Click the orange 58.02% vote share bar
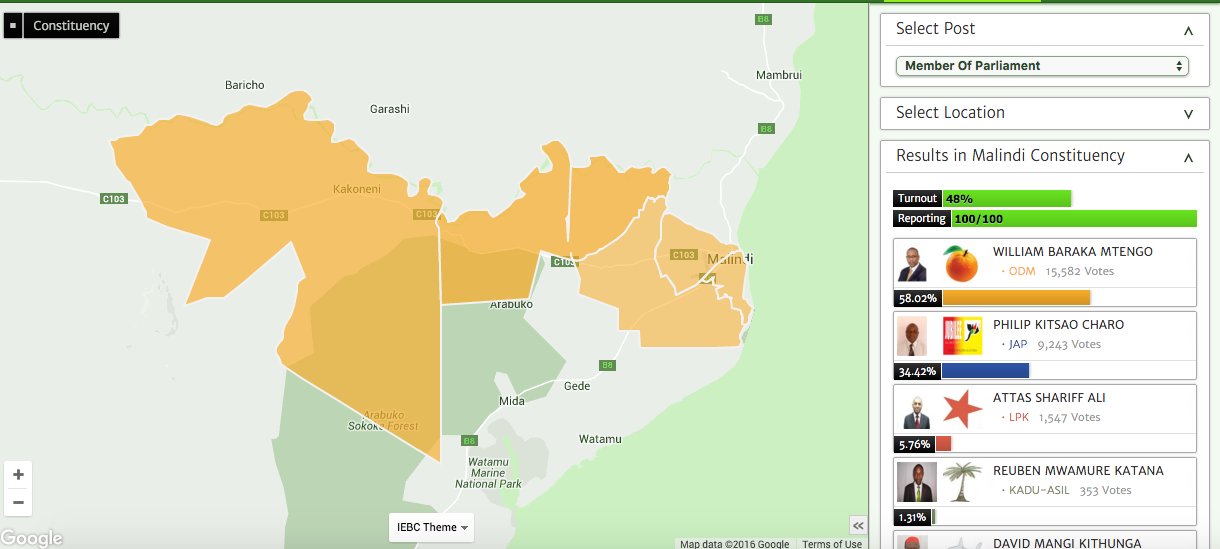Screen dimensions: 1220x549 click(x=1016, y=298)
